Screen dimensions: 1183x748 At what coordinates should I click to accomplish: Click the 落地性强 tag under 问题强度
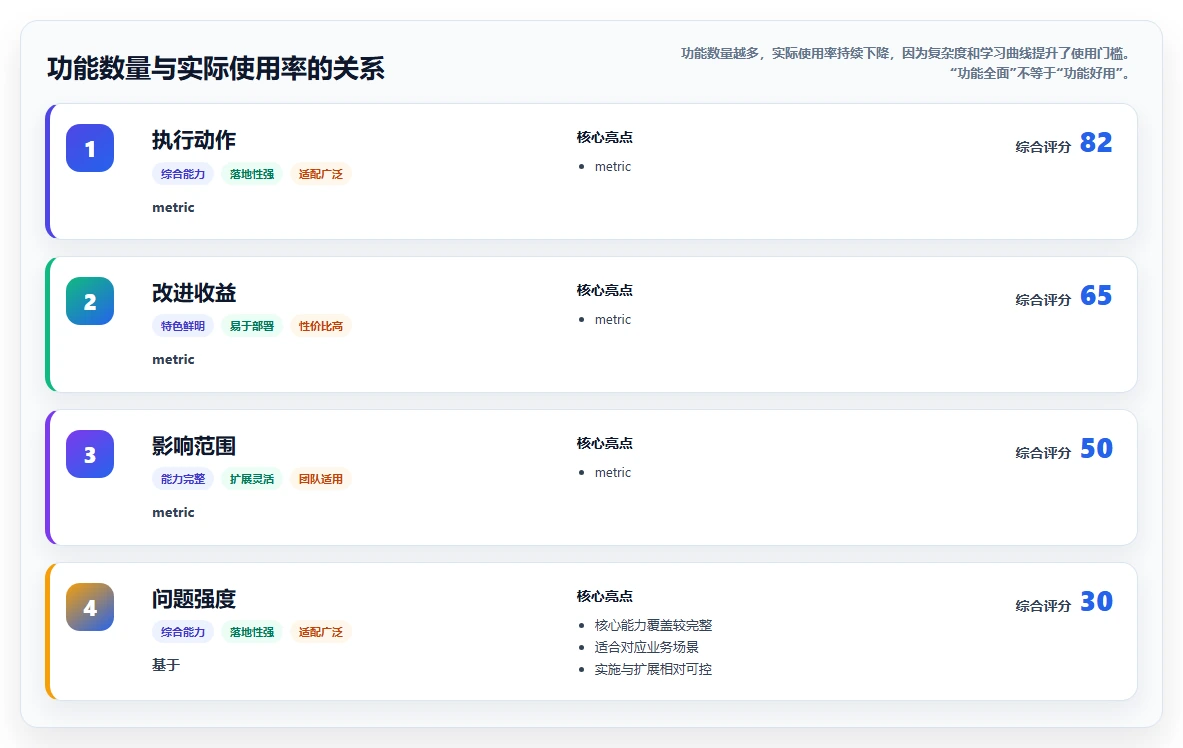click(252, 632)
